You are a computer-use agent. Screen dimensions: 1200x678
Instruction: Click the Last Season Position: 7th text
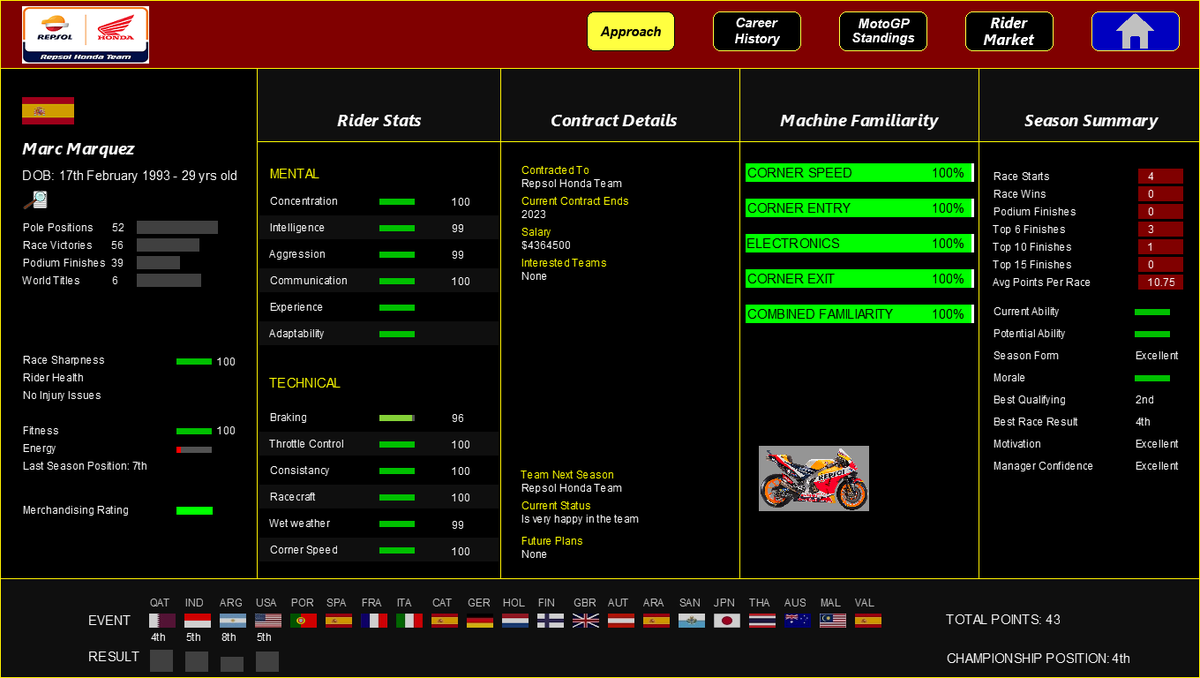(x=85, y=466)
